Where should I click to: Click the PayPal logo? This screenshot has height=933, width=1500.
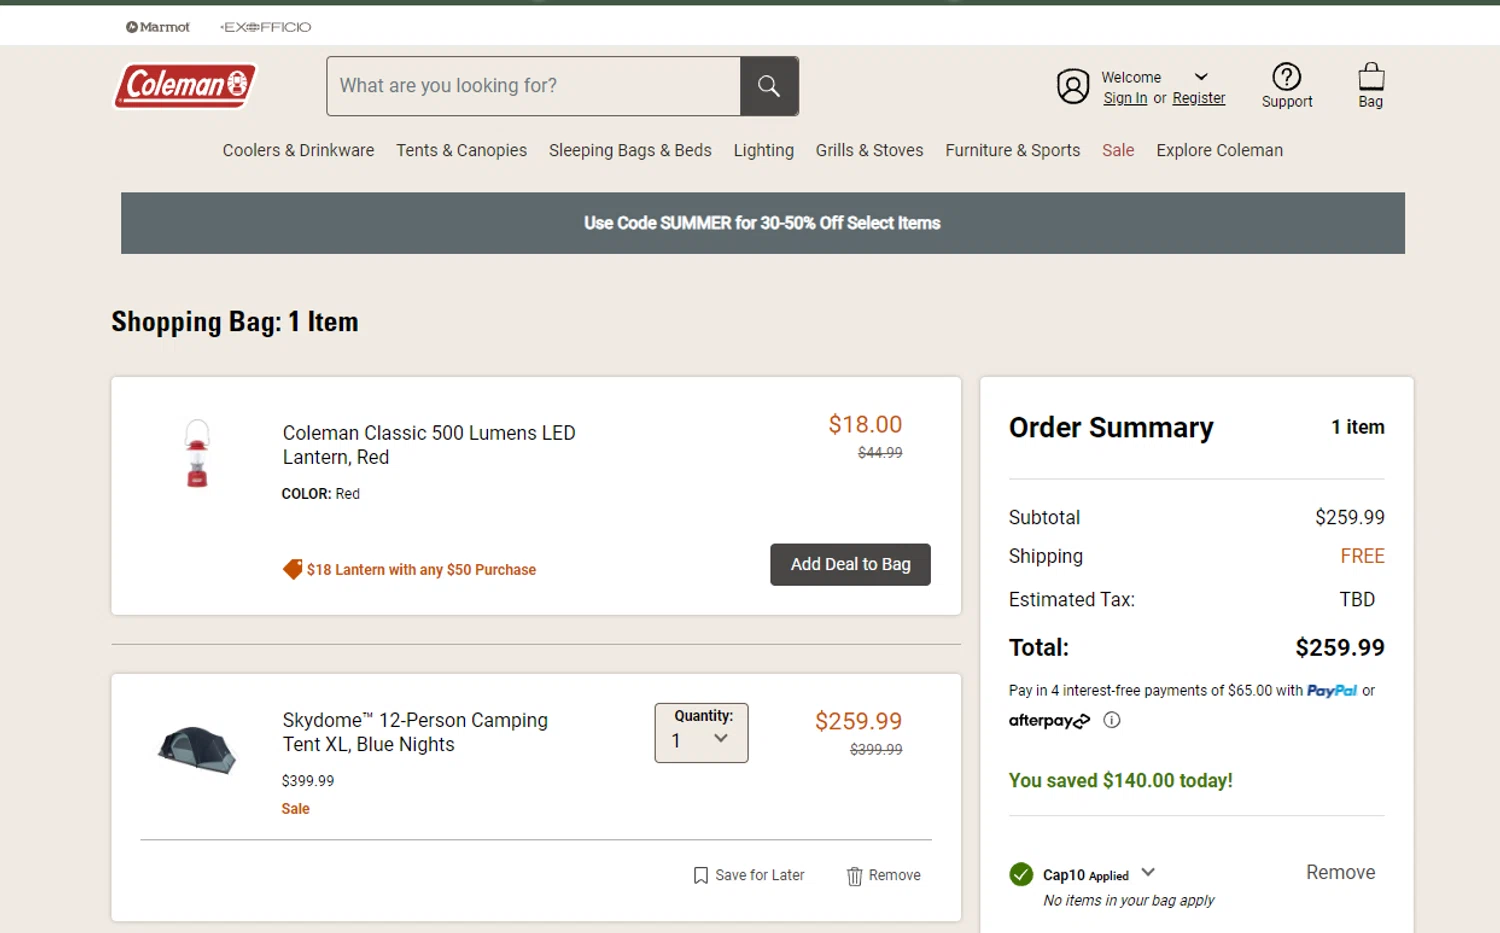[x=1332, y=691]
